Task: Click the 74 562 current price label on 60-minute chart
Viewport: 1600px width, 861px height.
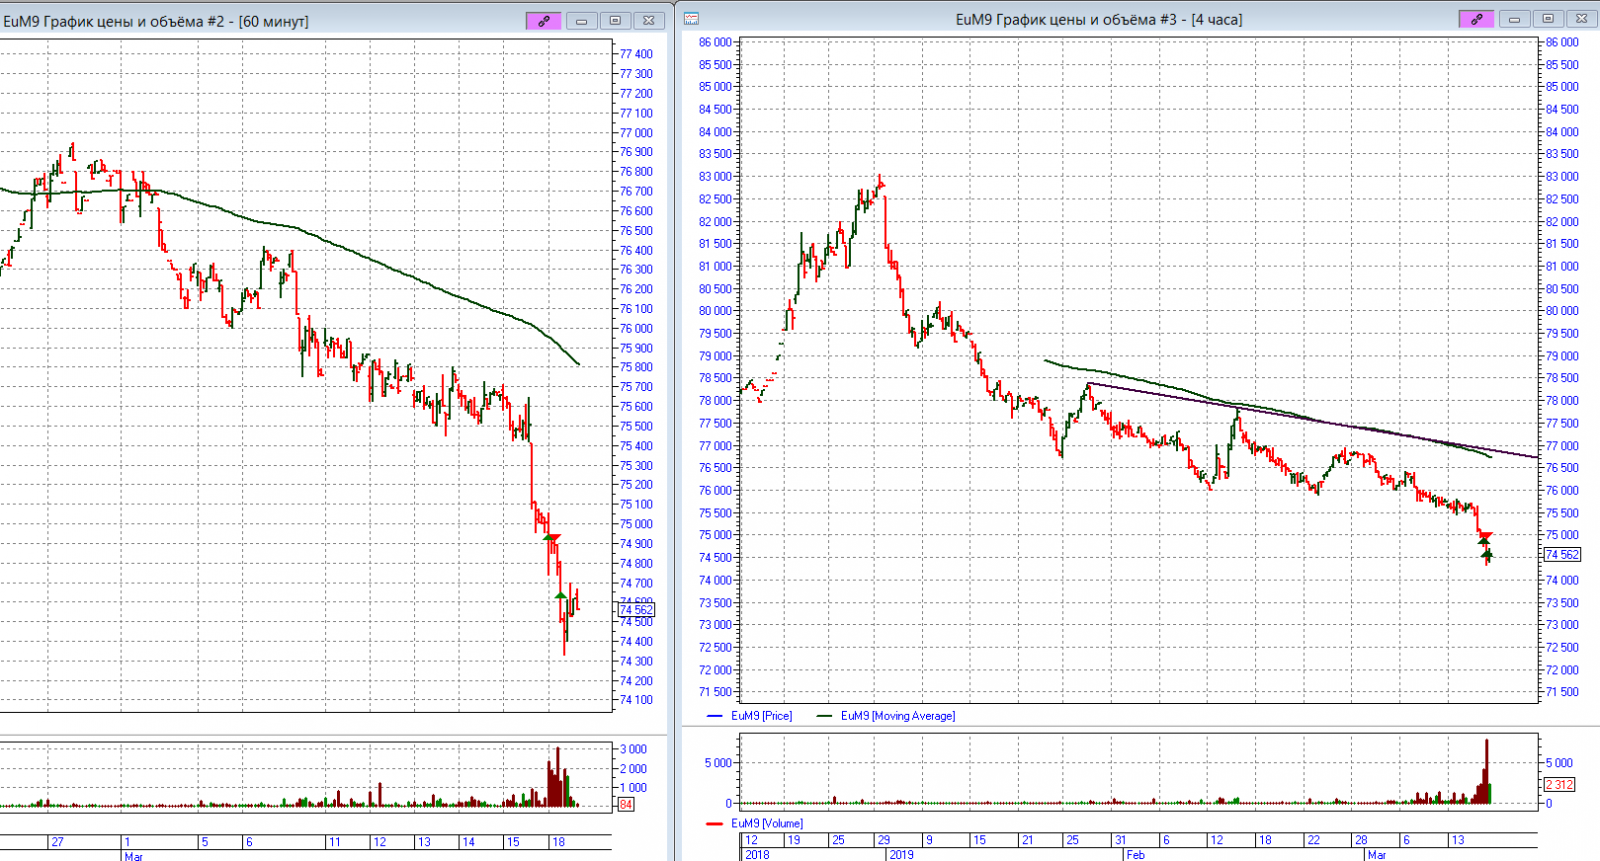Action: [636, 609]
